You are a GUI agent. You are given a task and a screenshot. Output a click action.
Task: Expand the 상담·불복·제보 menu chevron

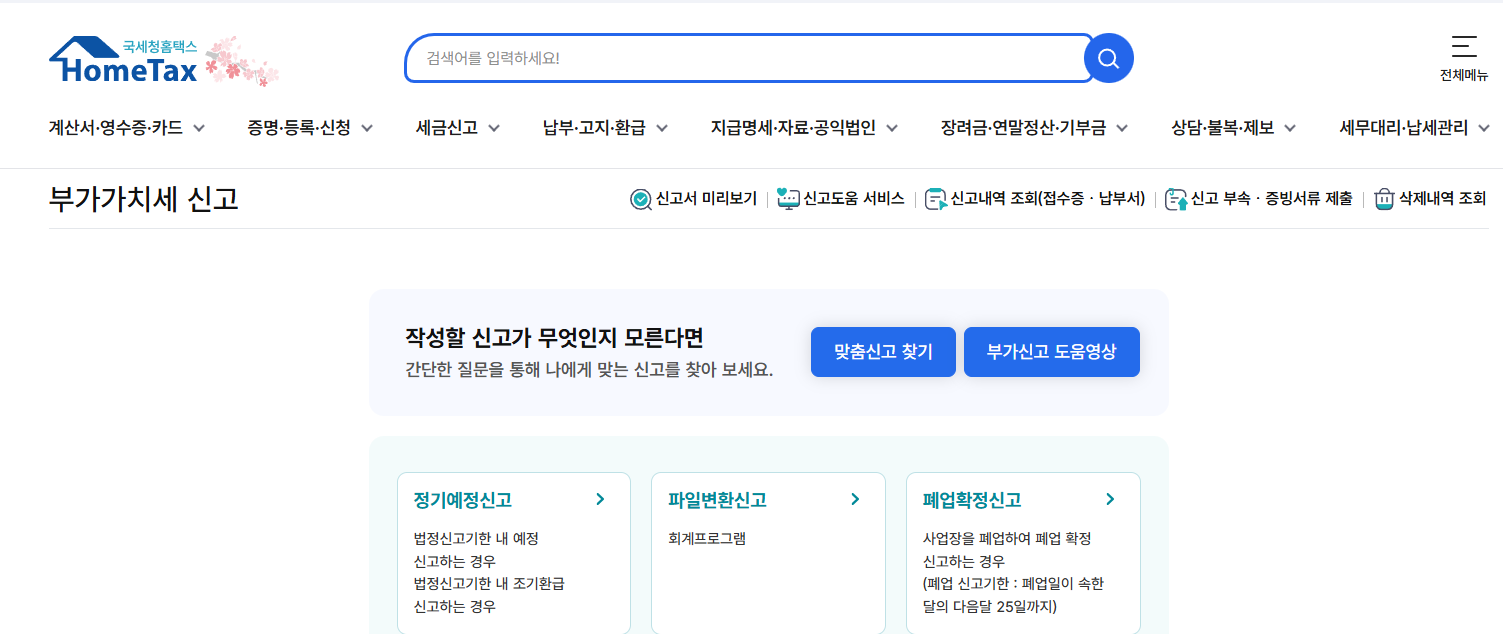point(1291,128)
